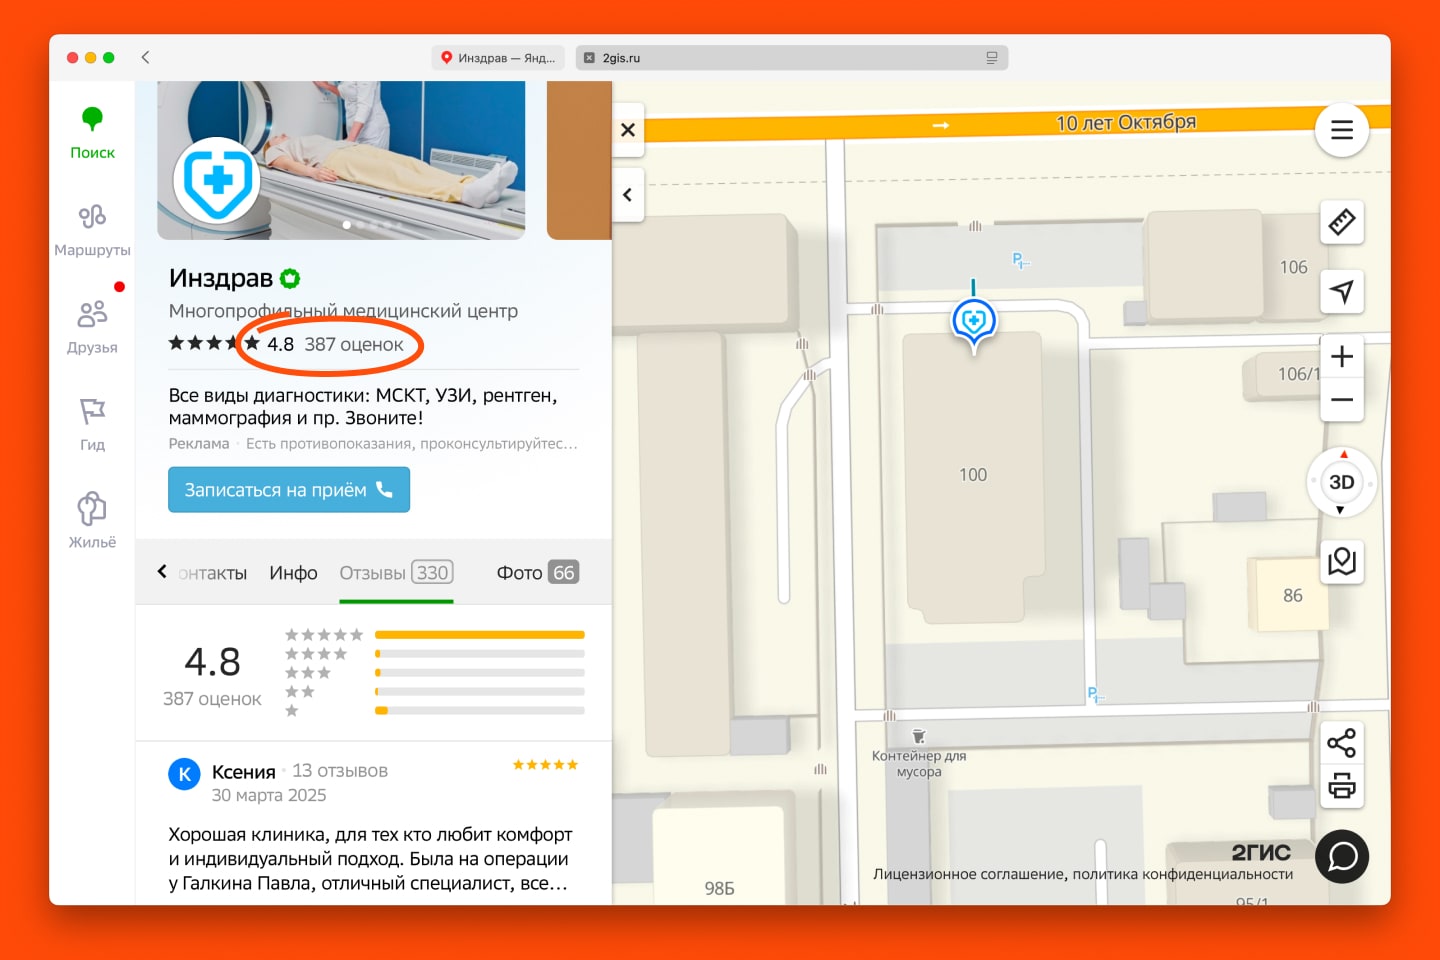
Task: Click the 13 отзывов reviewer count
Action: (x=340, y=771)
